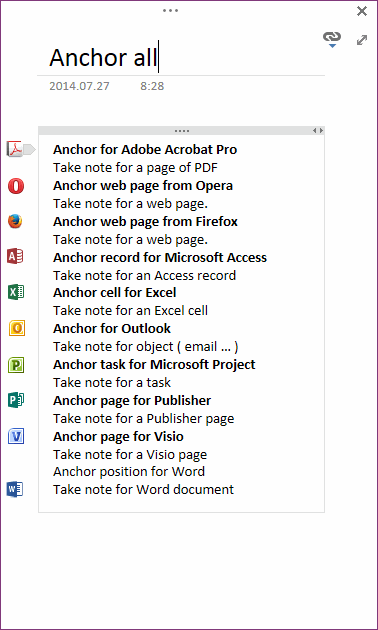Click 'Take note for Word document'
The width and height of the screenshot is (378, 630).
click(x=143, y=489)
